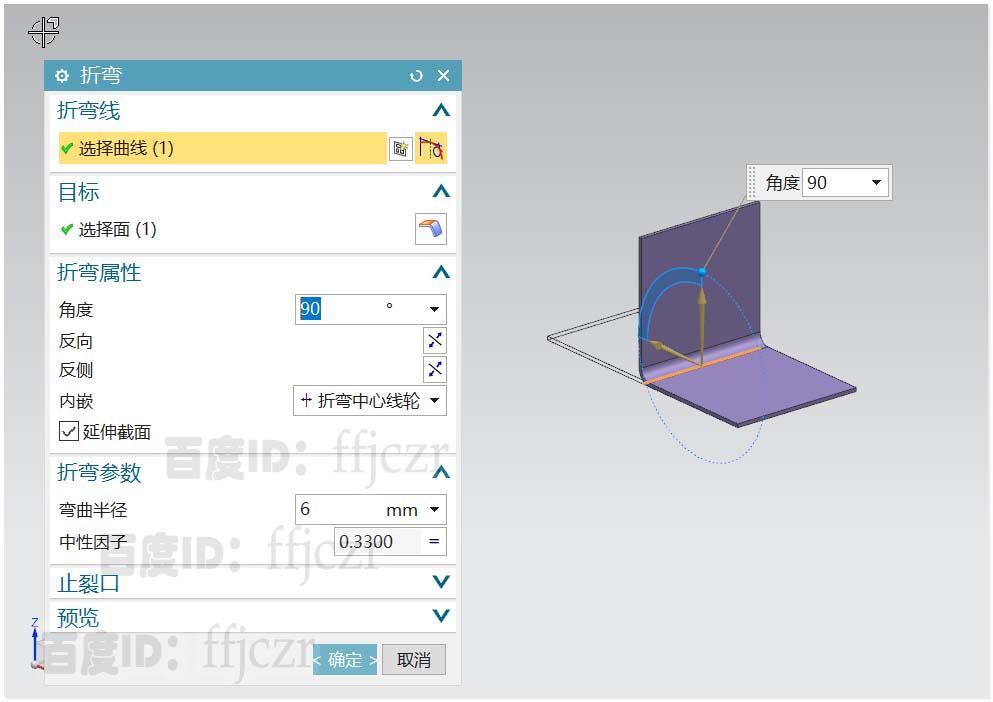Click the 确定 button
This screenshot has width=993, height=702.
345,660
